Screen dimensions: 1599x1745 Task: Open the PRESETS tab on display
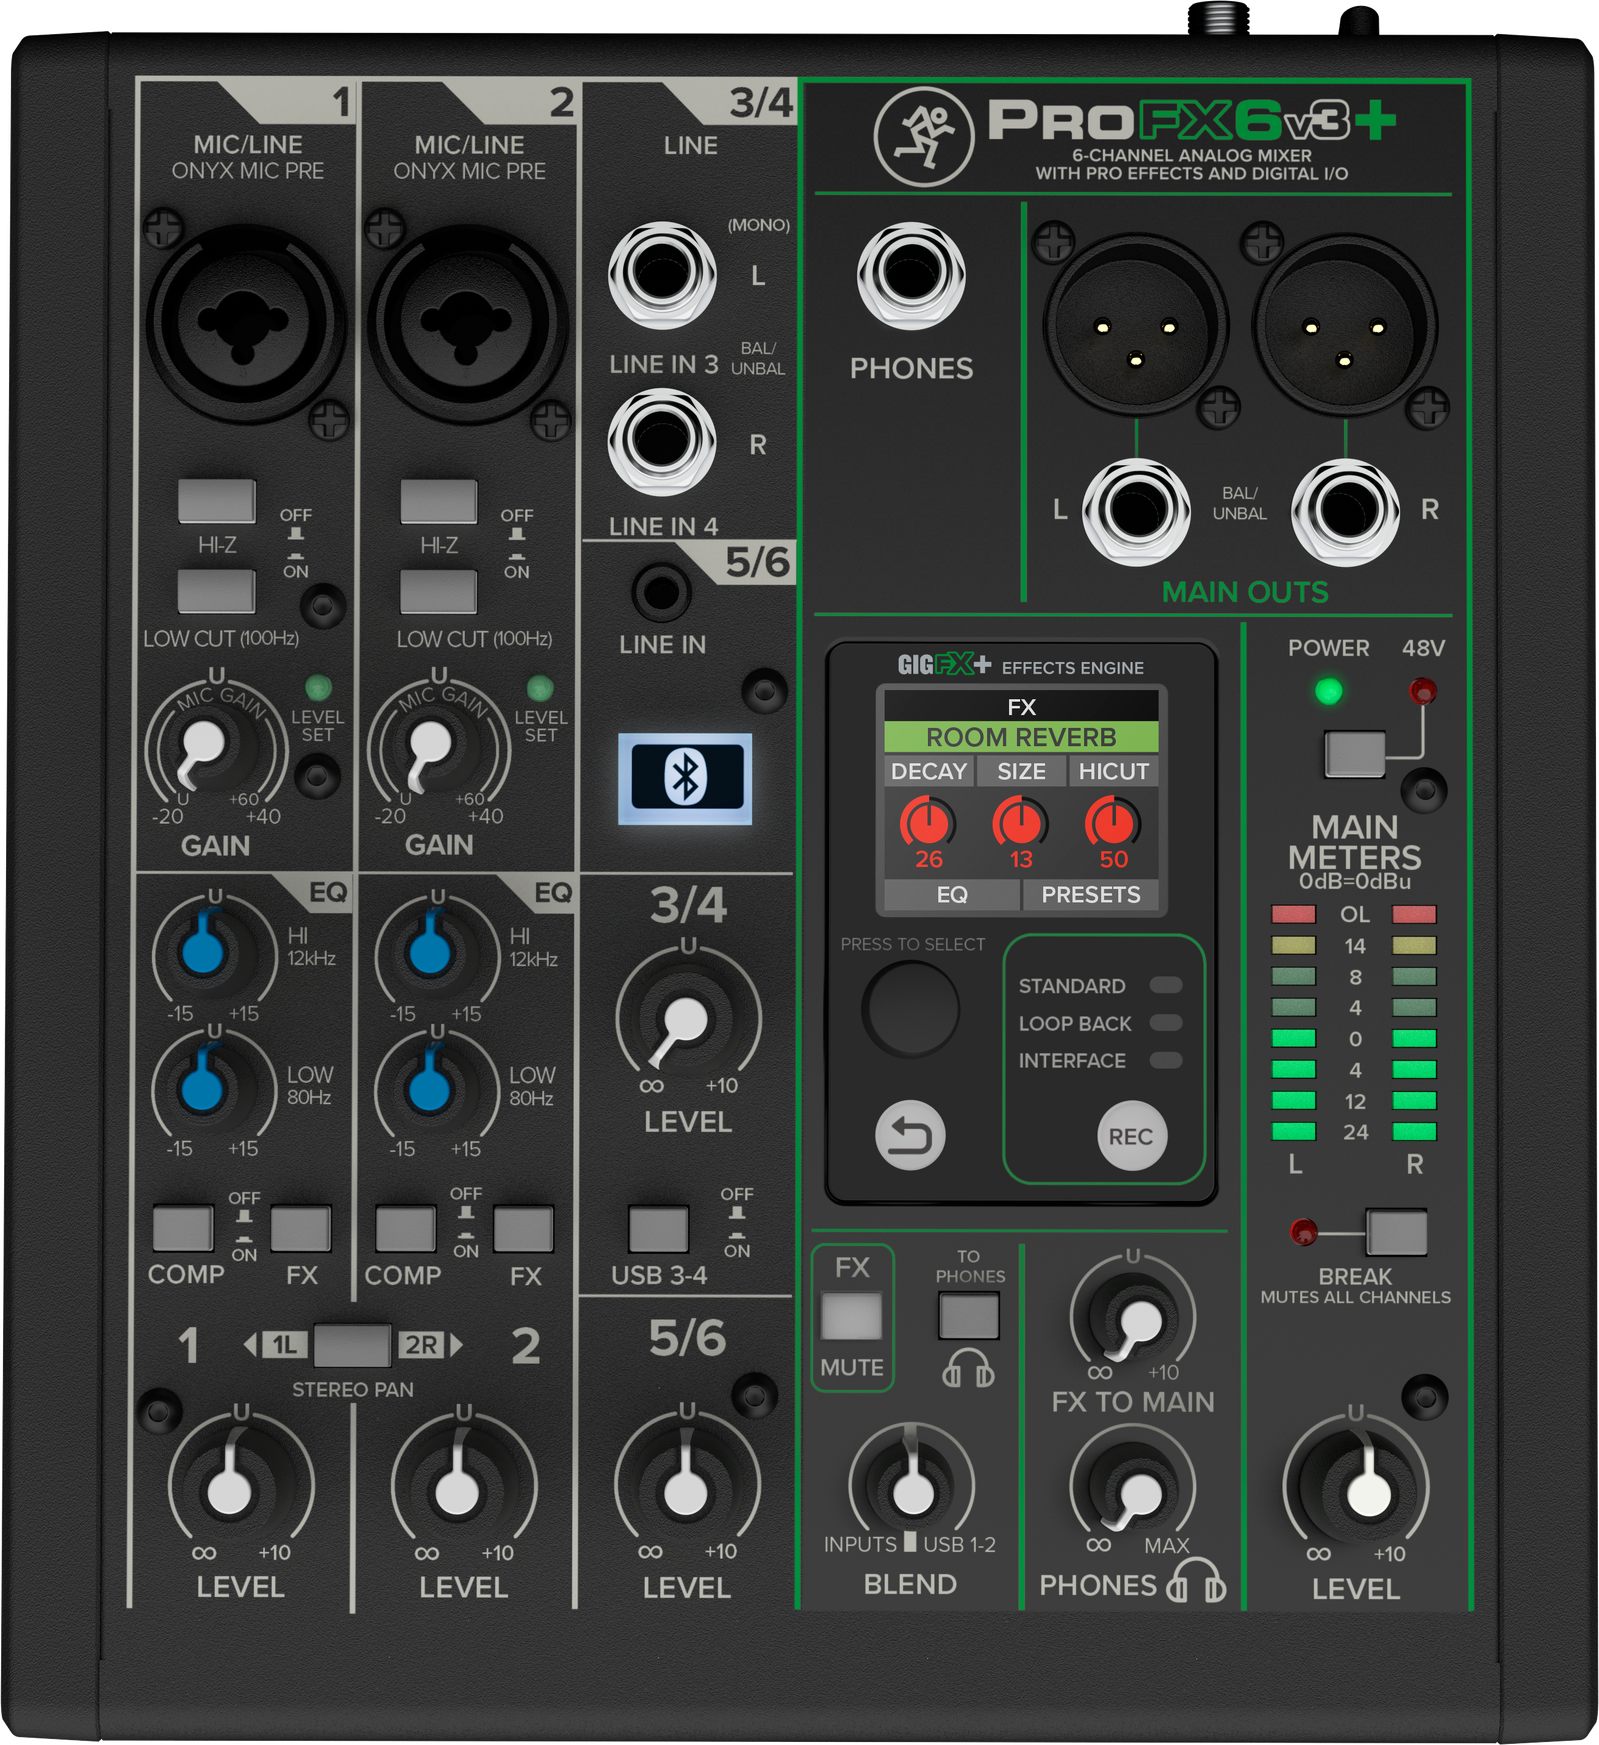coord(1090,894)
